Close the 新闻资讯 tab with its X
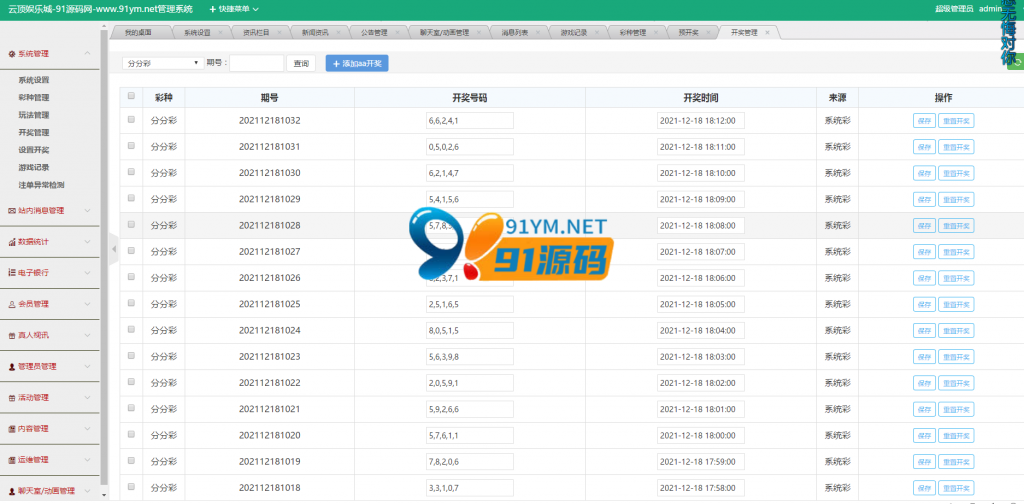 338,32
